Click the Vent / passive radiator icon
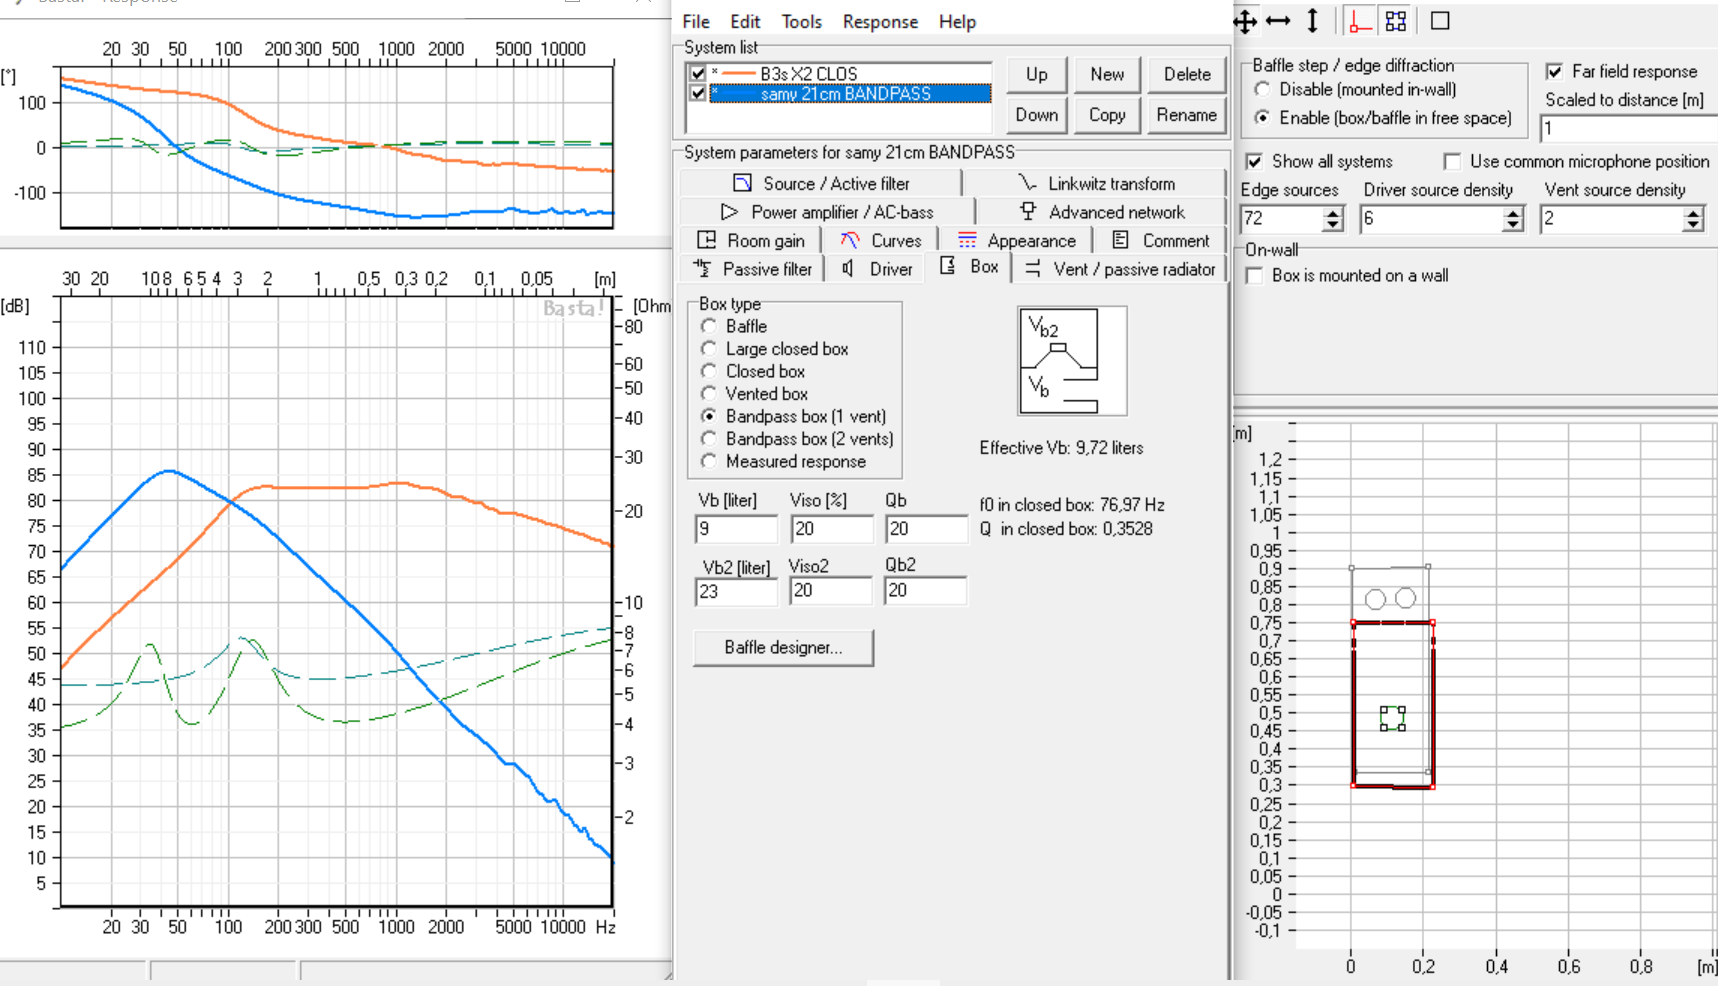 pos(1033,268)
